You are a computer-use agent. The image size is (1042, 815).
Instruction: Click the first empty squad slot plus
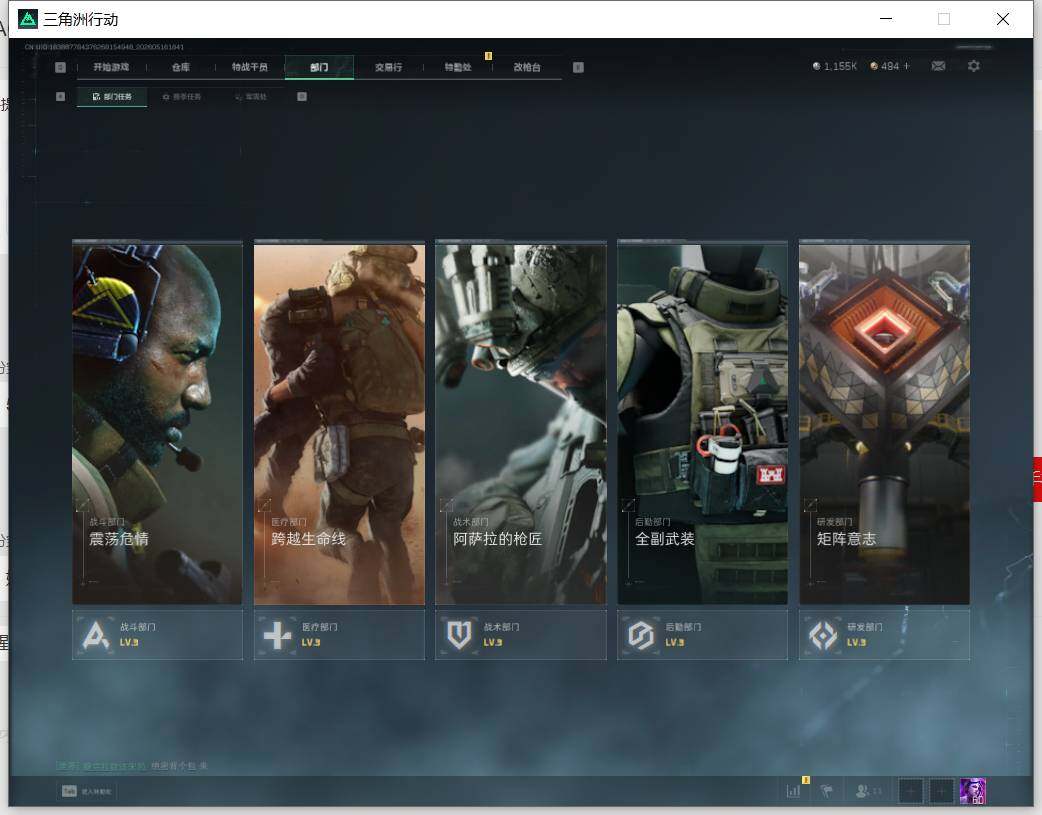pyautogui.click(x=910, y=791)
